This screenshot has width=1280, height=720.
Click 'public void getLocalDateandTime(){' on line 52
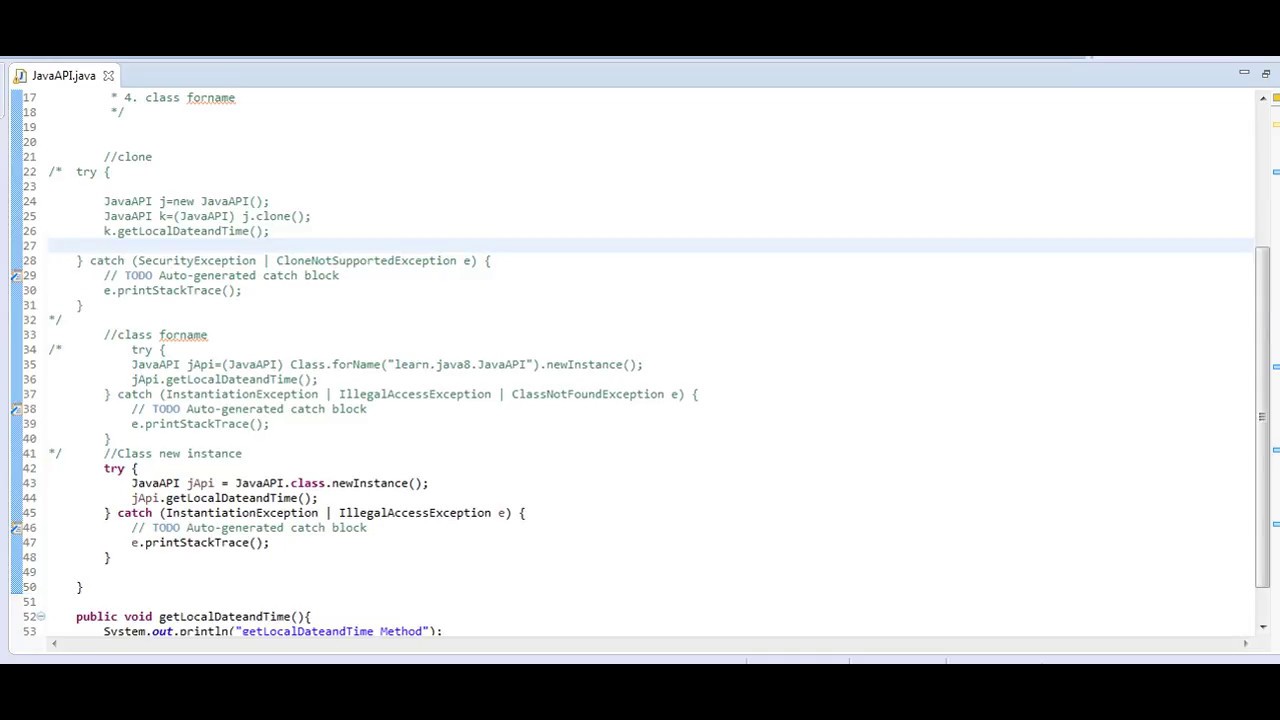tap(193, 617)
